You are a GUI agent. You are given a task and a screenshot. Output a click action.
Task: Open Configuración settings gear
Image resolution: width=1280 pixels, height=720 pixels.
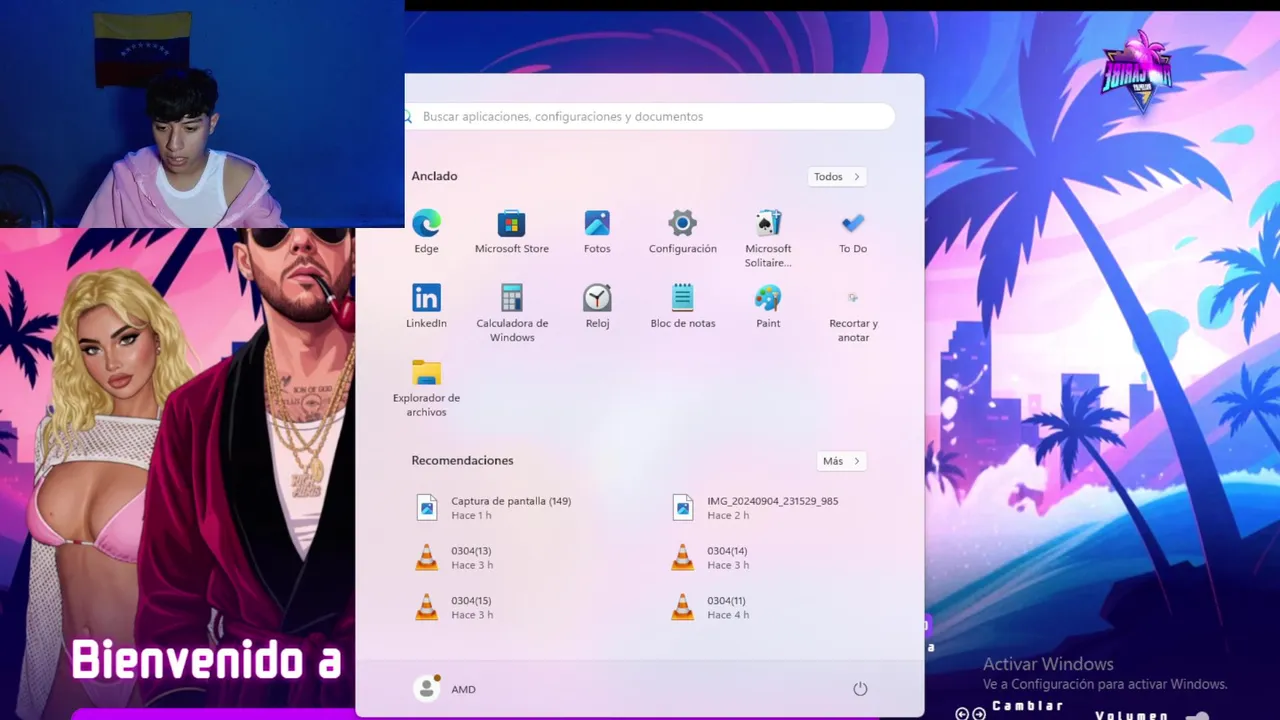[682, 231]
